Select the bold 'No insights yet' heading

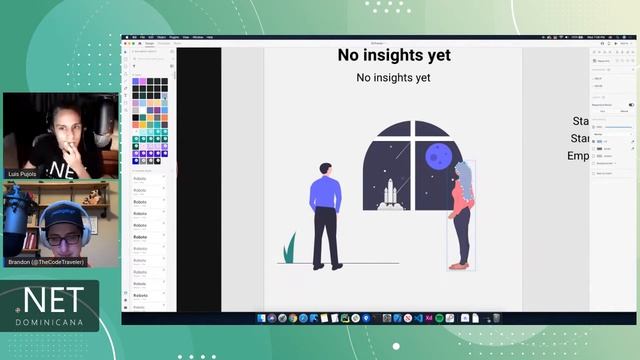click(x=394, y=55)
